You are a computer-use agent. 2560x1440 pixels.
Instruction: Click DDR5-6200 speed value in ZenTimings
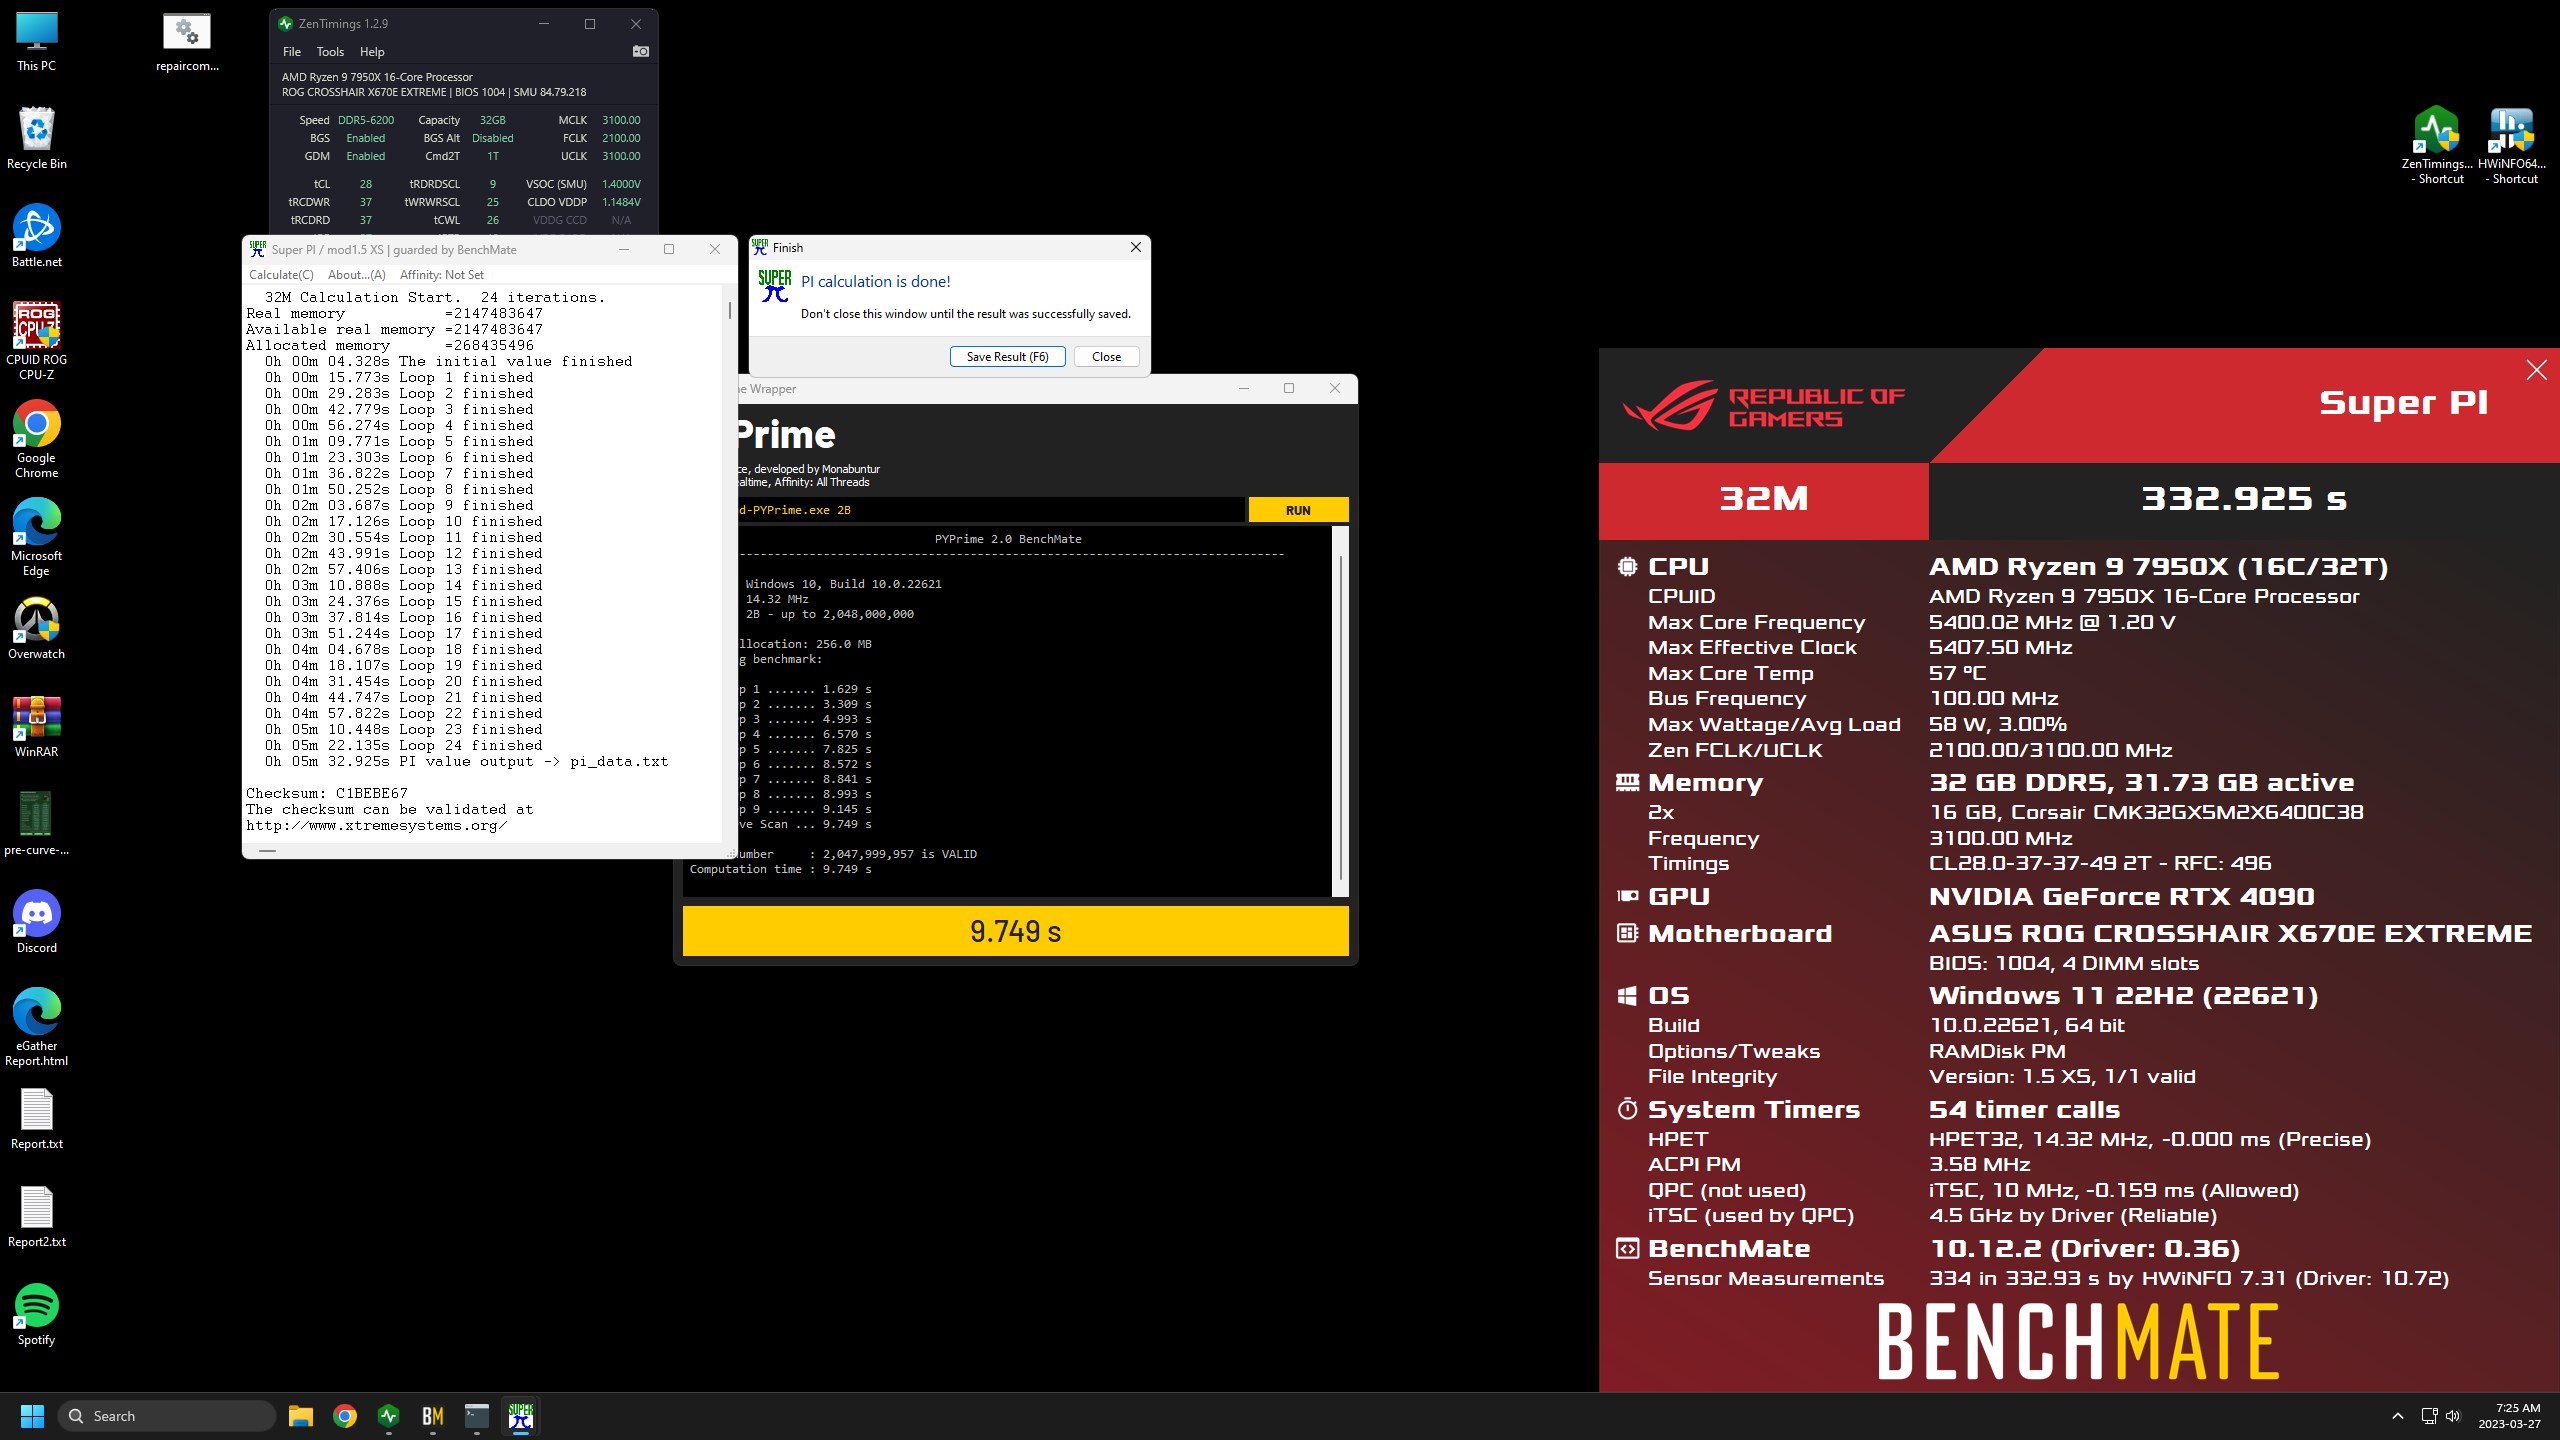[365, 120]
